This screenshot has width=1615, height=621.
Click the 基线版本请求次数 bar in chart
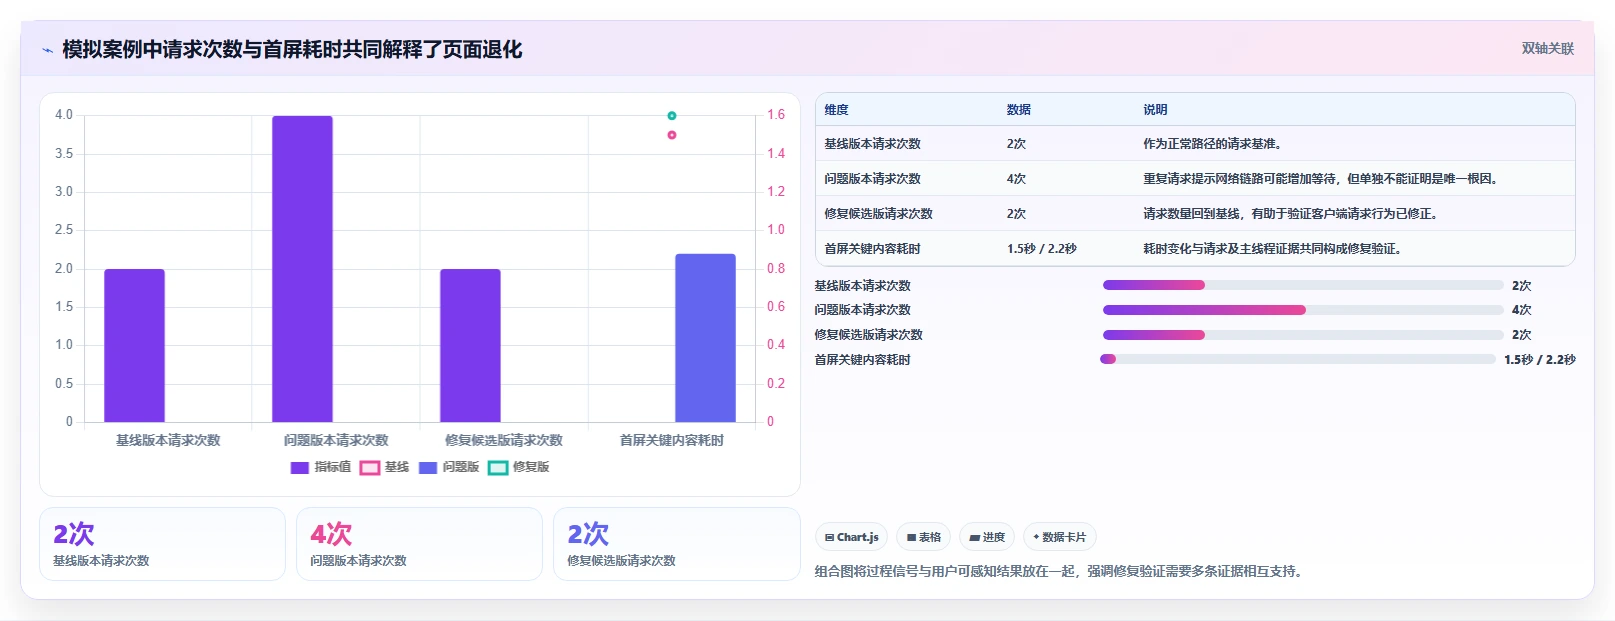coord(134,345)
